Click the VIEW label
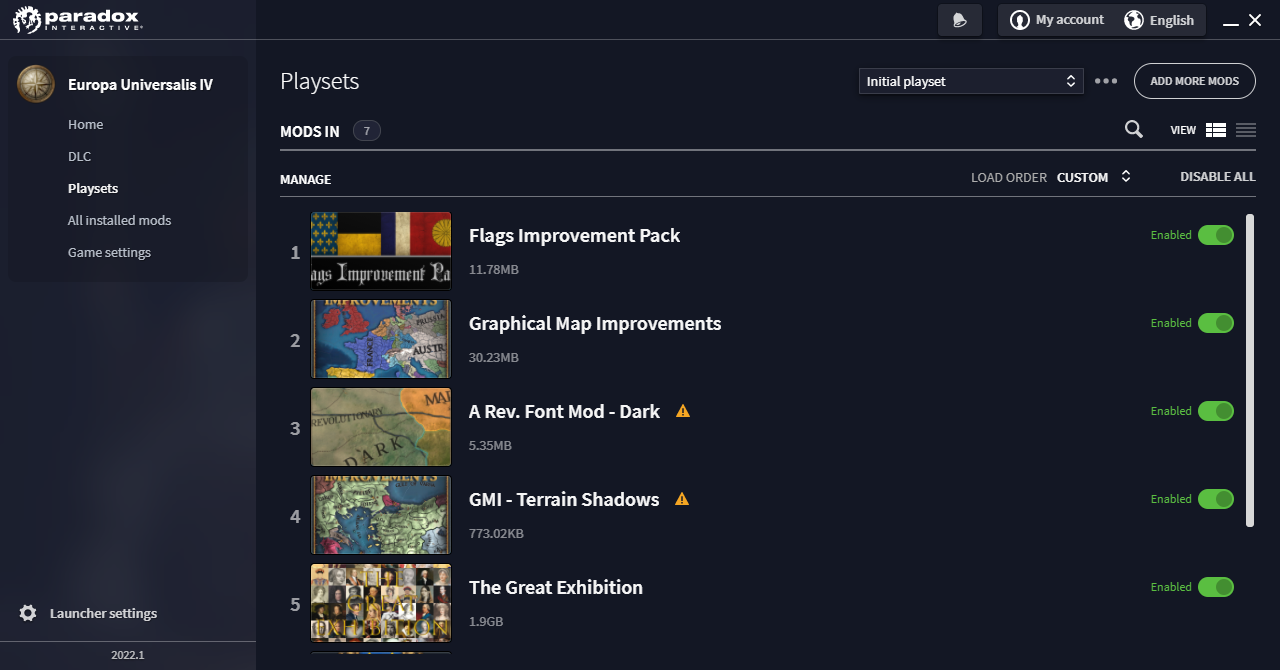Viewport: 1280px width, 670px height. click(1183, 130)
